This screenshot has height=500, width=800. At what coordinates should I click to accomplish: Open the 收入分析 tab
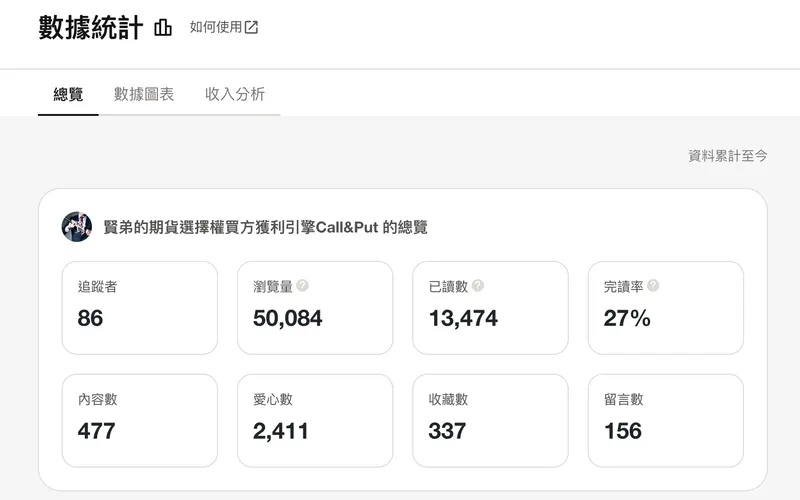pos(235,94)
